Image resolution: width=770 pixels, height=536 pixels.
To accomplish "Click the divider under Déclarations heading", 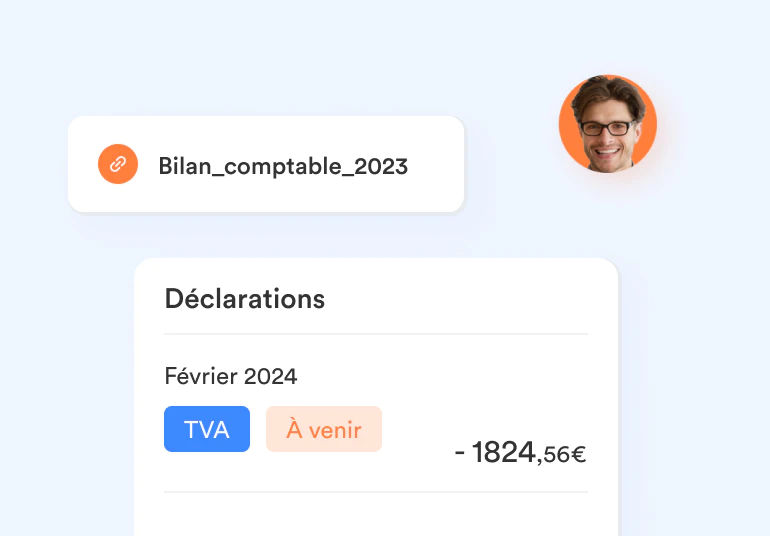I will (x=376, y=334).
